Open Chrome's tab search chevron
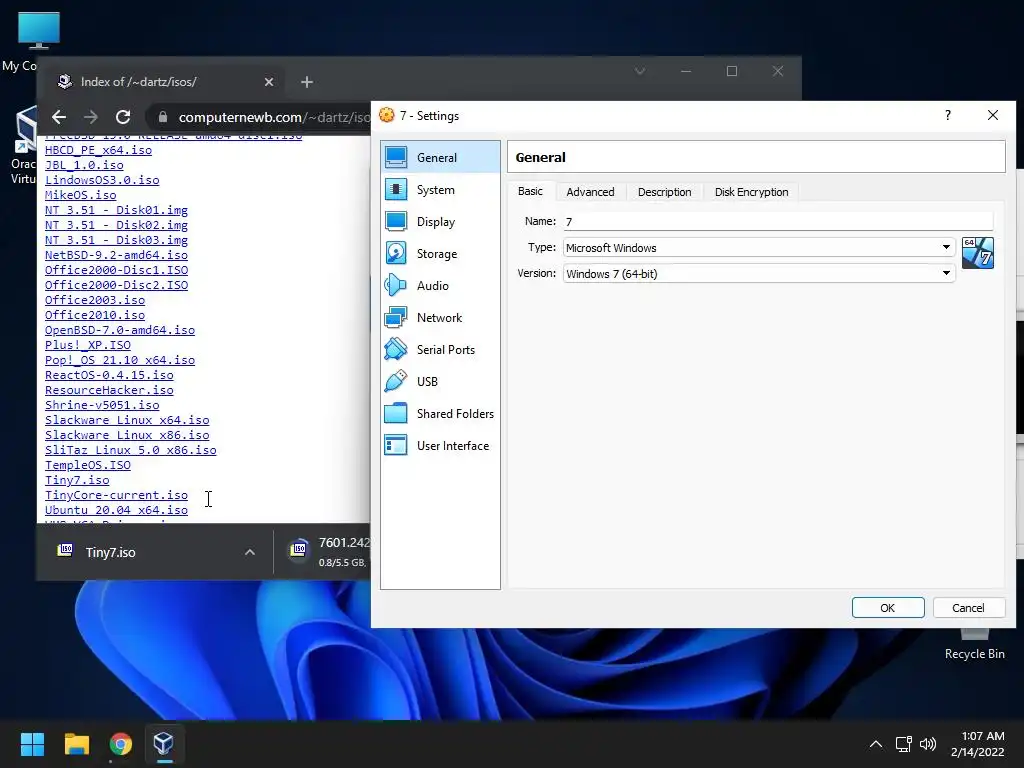This screenshot has height=768, width=1024. 640,71
